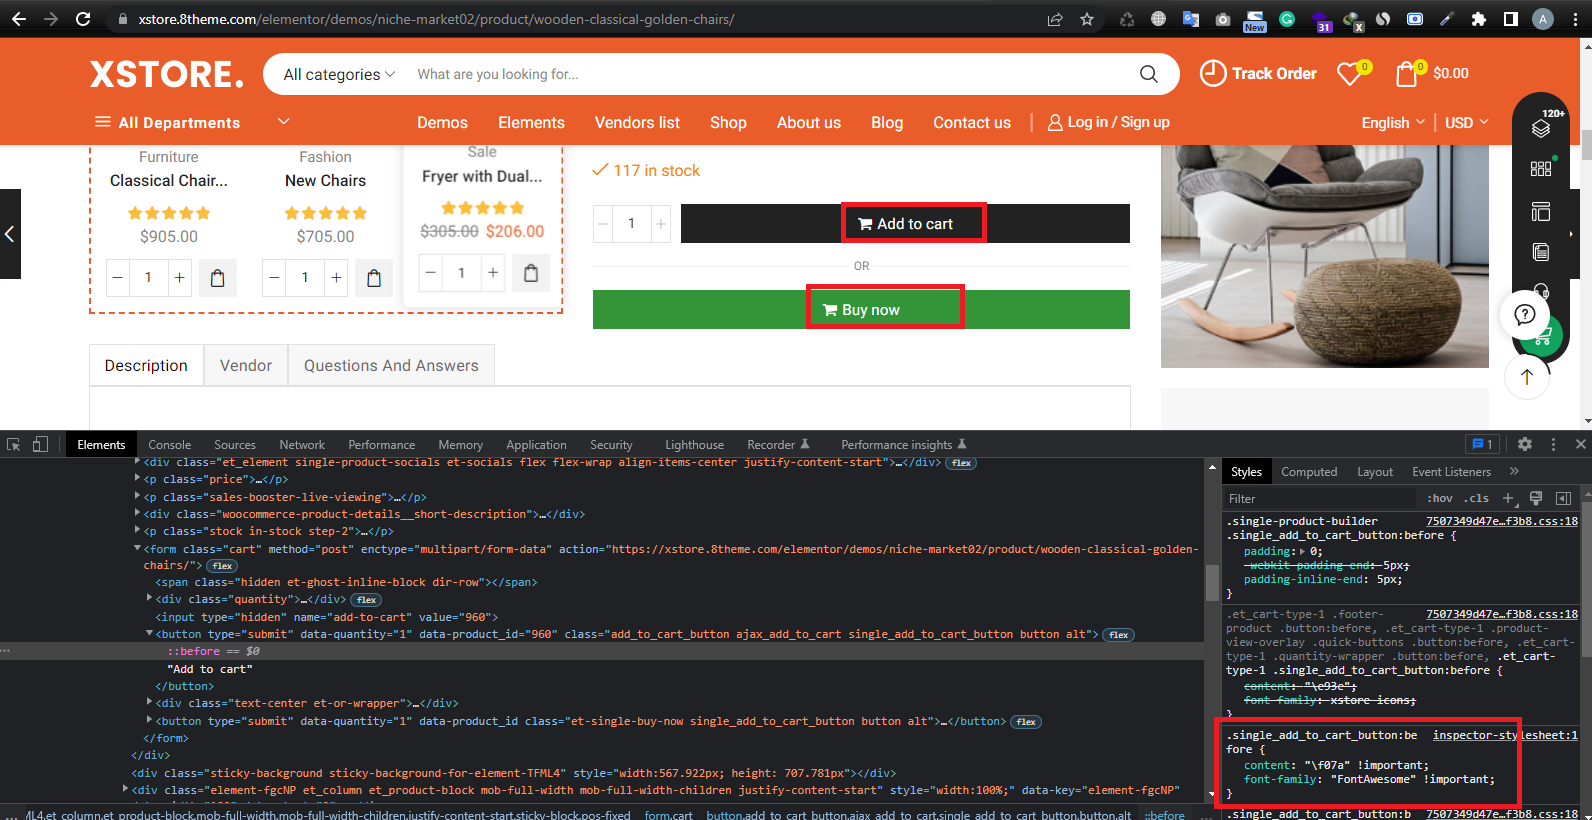Viewport: 1592px width, 820px height.
Task: Click the search magnifier icon
Action: (x=1149, y=74)
